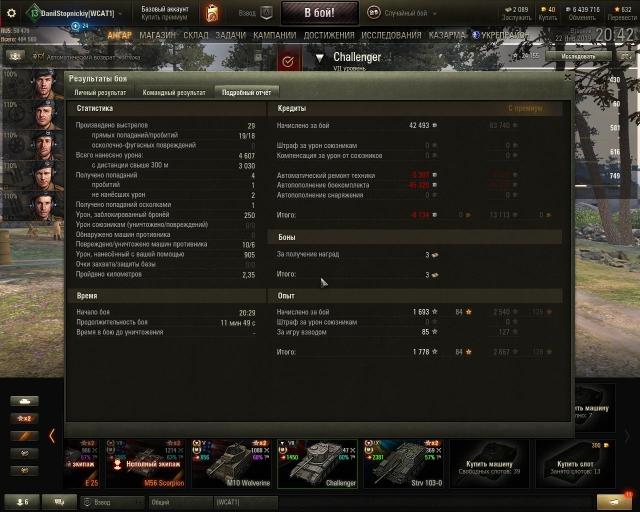Select the E 25 tank in carousel
This screenshot has width=640, height=512.
click(x=81, y=463)
